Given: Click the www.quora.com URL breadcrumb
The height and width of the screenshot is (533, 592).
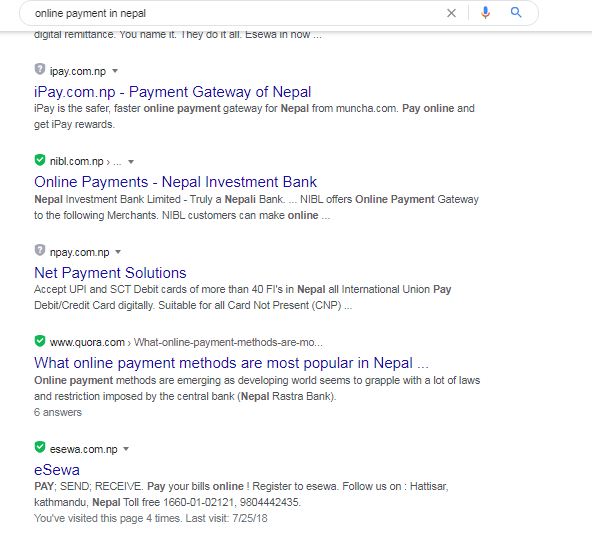Looking at the screenshot, I should pyautogui.click(x=87, y=342).
